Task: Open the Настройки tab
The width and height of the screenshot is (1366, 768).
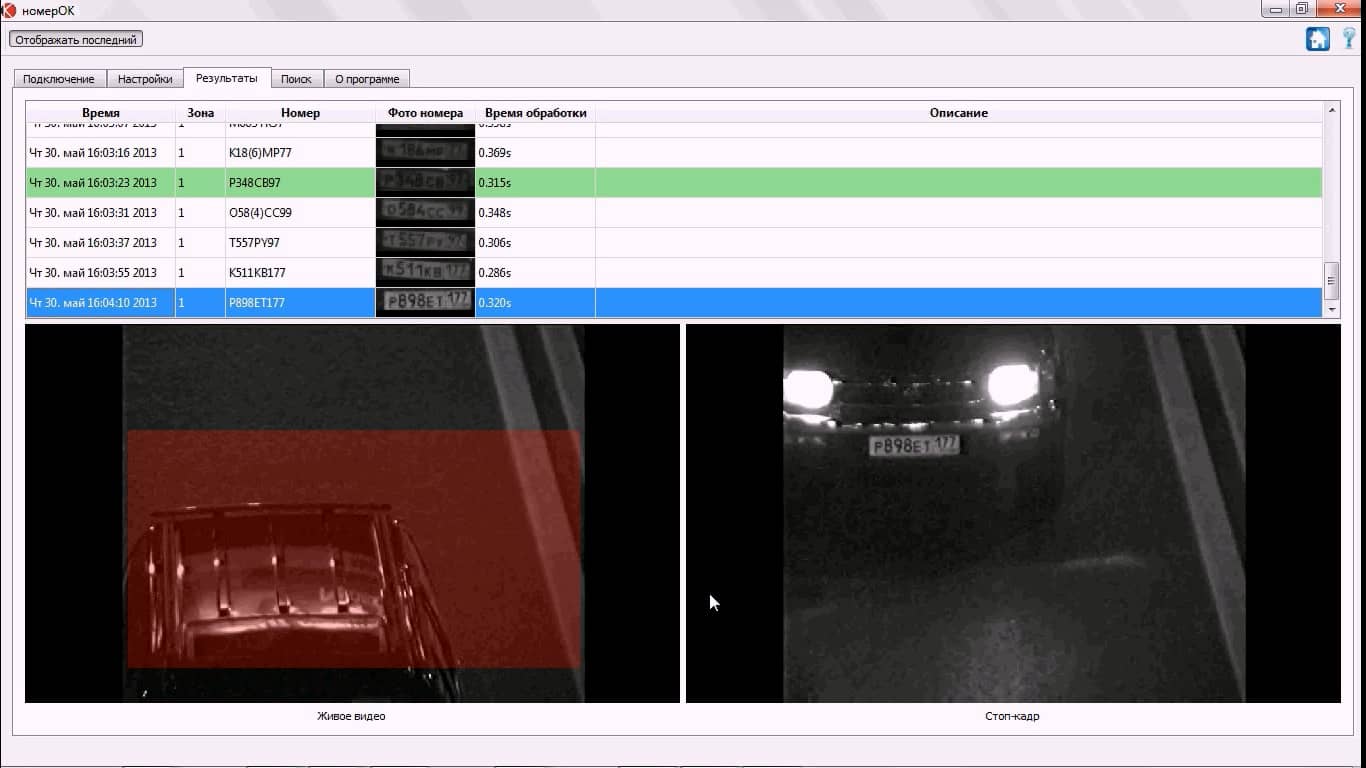Action: (145, 79)
